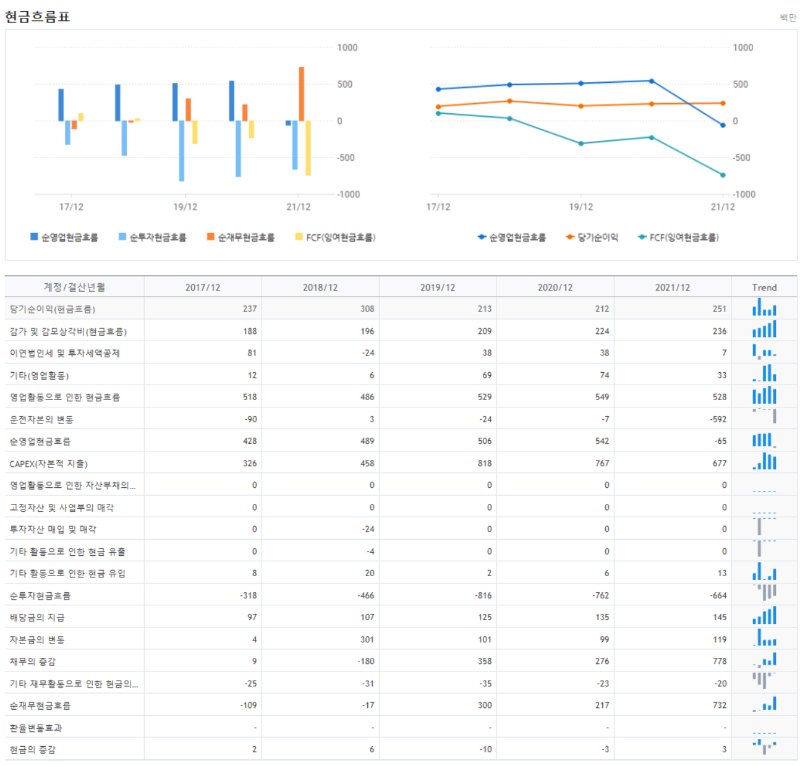Click the orange 당기순이익 point at 17/12
Screen dimensions: 800x766
[x=438, y=107]
